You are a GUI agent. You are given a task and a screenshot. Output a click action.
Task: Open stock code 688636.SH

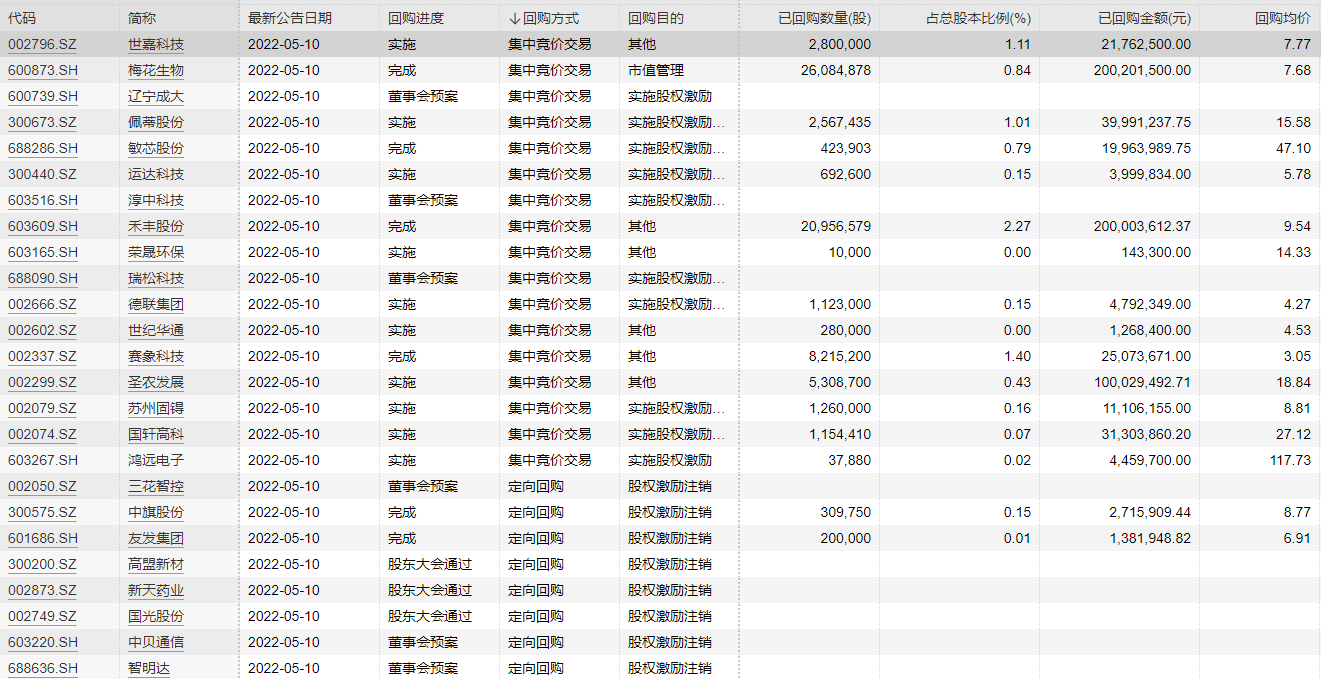tap(43, 668)
